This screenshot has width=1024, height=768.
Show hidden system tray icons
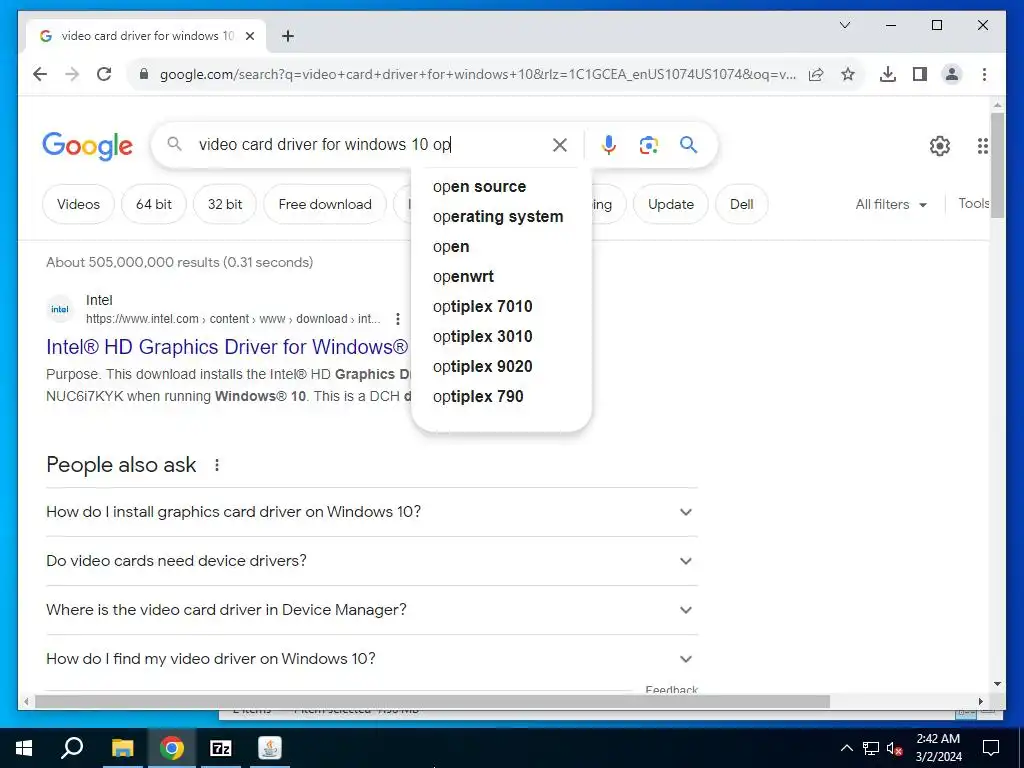(846, 748)
